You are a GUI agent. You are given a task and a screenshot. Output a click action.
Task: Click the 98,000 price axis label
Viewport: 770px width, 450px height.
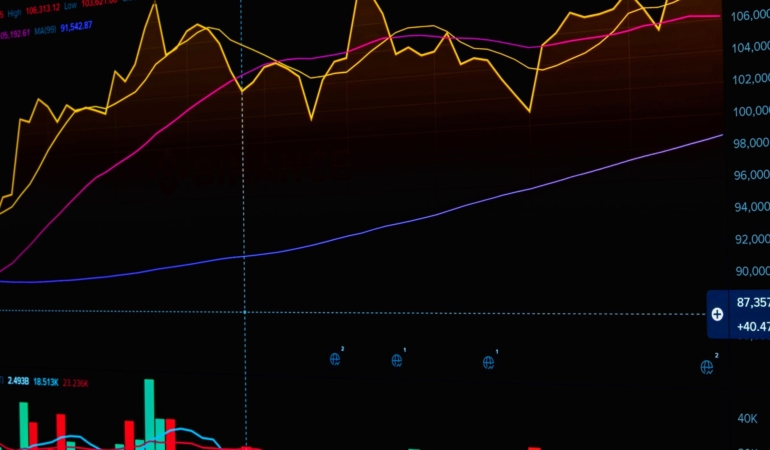(x=751, y=143)
